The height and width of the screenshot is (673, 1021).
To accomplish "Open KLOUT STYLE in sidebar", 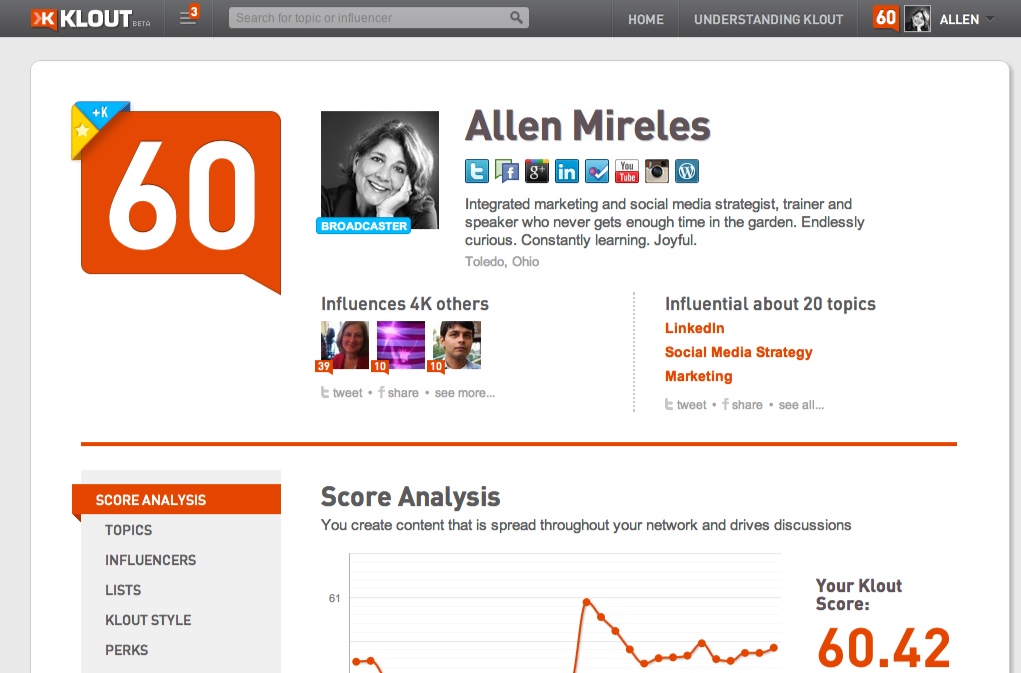I will pos(148,620).
